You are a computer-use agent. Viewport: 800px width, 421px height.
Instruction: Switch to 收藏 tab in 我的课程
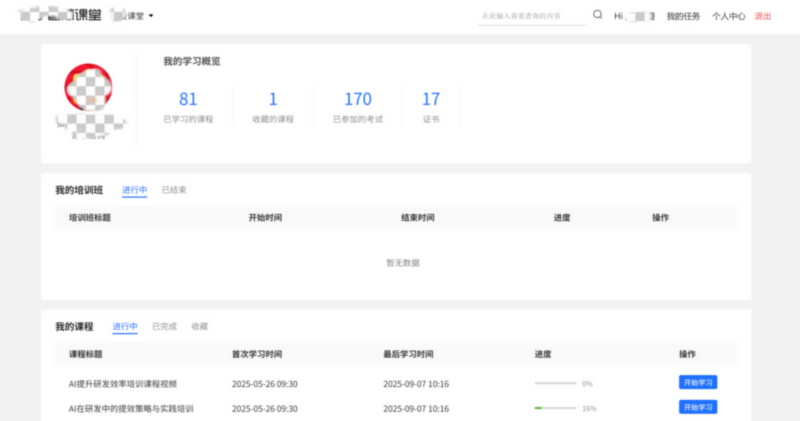pyautogui.click(x=200, y=327)
